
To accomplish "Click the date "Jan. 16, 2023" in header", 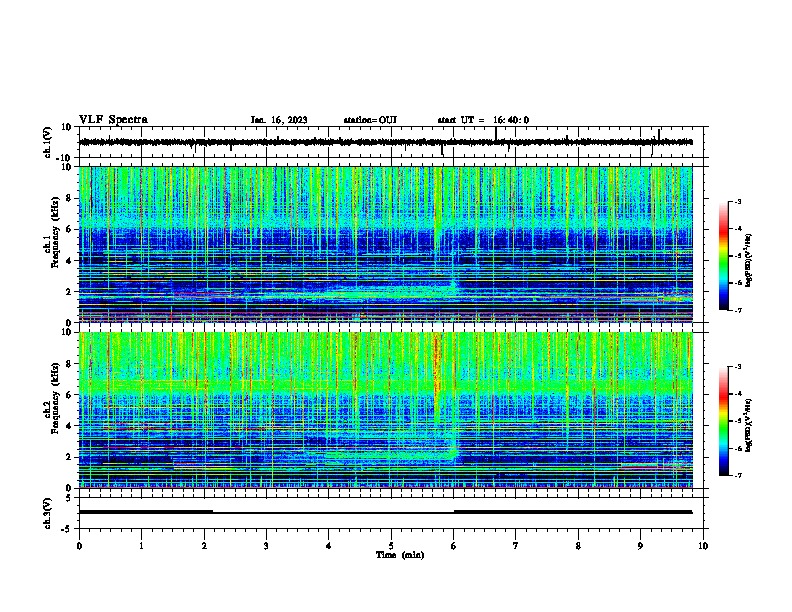I will [279, 120].
